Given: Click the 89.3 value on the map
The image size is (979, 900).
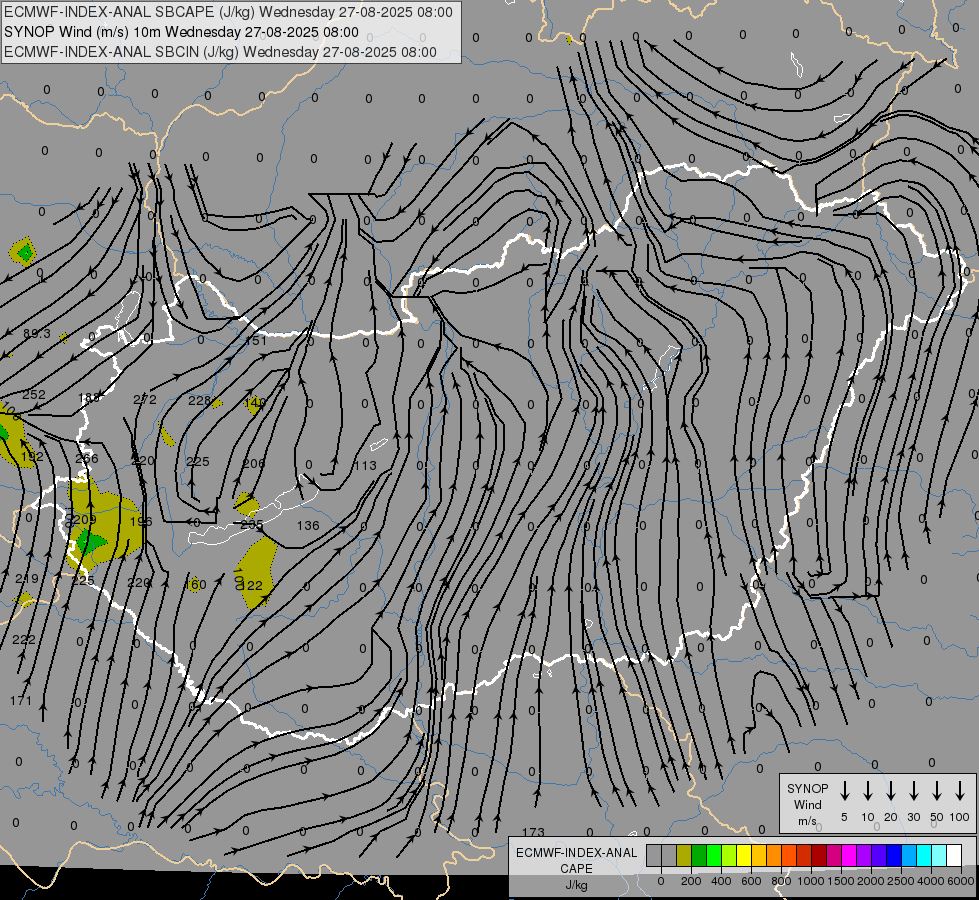Looking at the screenshot, I should [x=37, y=334].
